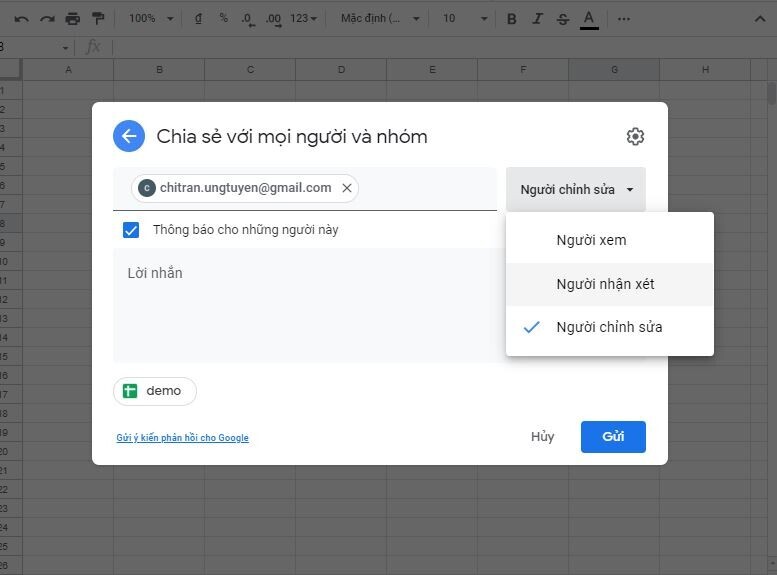The width and height of the screenshot is (777, 575).
Task: Open the 123 number formats dropdown
Action: pos(303,19)
